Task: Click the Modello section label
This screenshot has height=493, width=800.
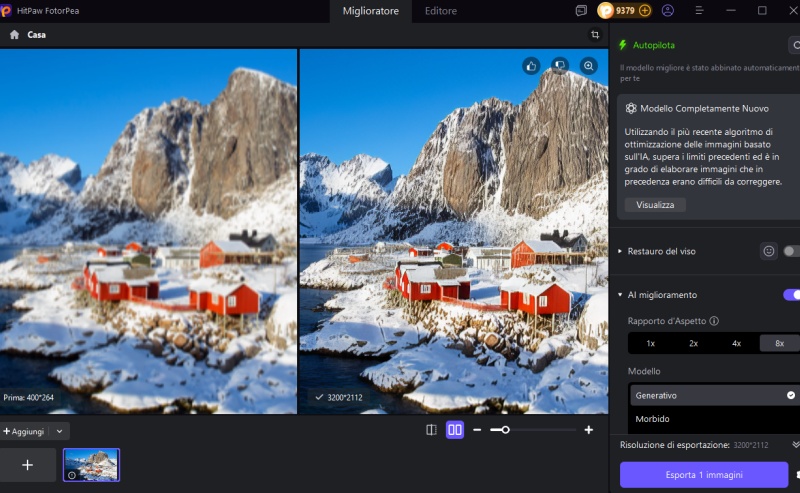Action: click(644, 372)
